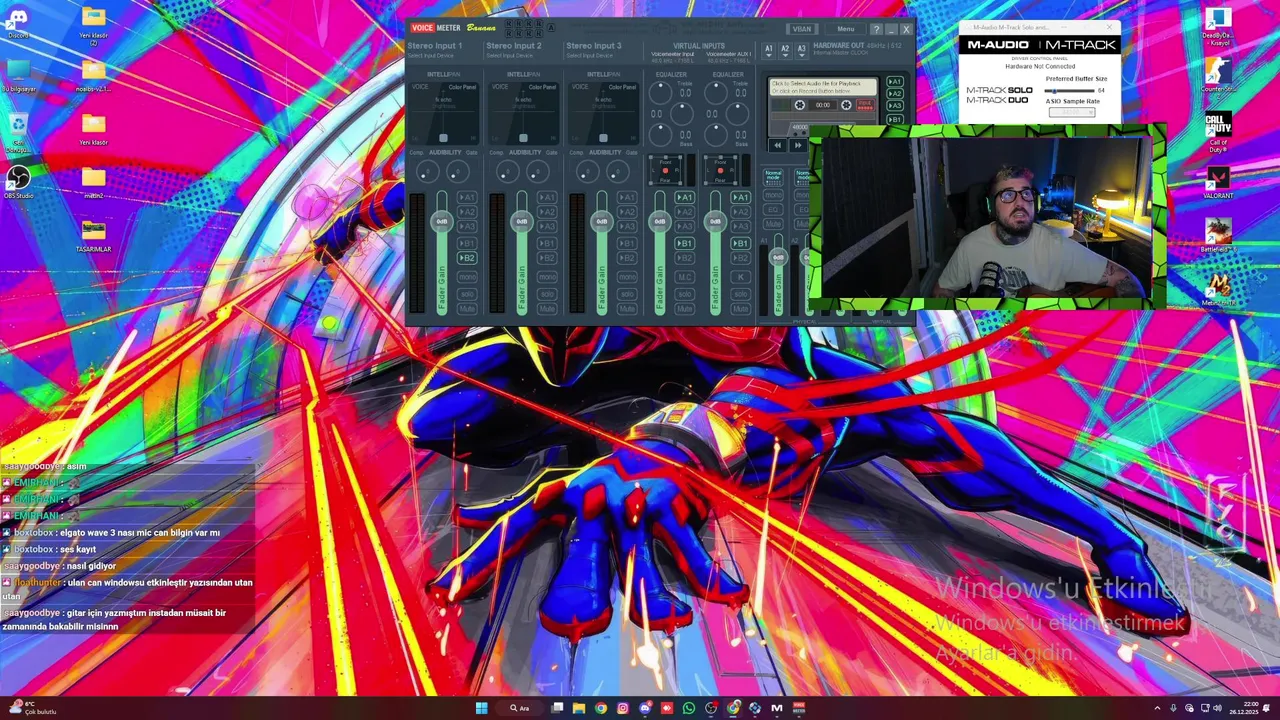Image resolution: width=1280 pixels, height=720 pixels.
Task: Click to select audio file for playback
Action: pyautogui.click(x=822, y=87)
